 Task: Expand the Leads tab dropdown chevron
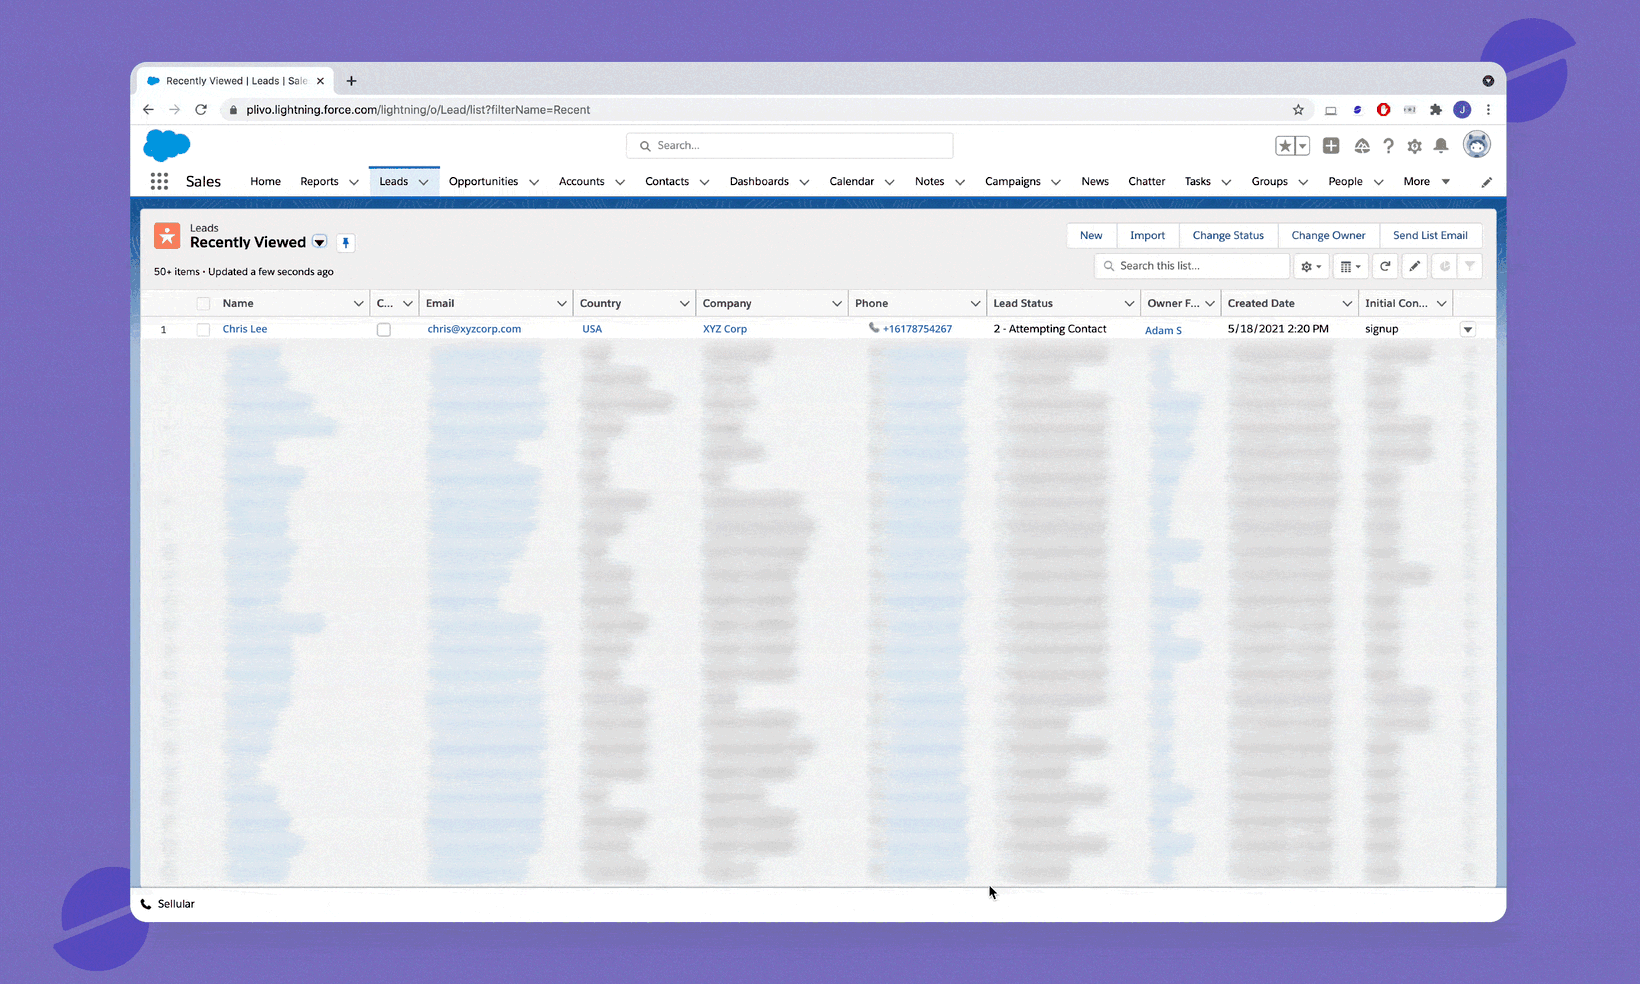coord(423,182)
